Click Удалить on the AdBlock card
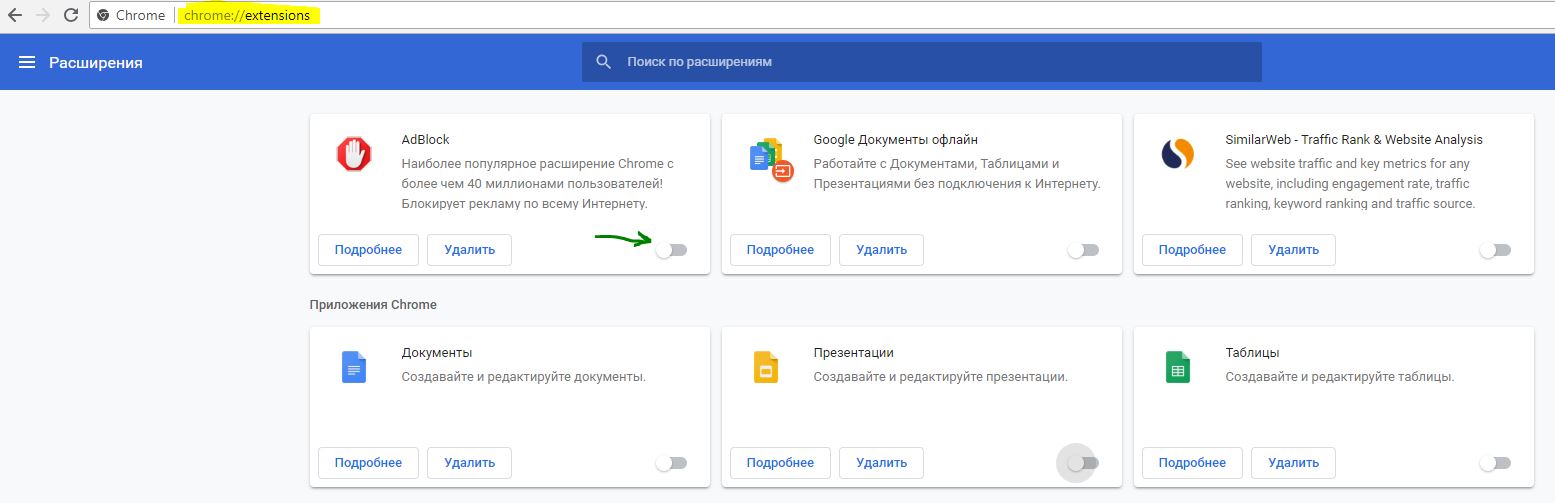The width and height of the screenshot is (1555, 503). (x=470, y=250)
